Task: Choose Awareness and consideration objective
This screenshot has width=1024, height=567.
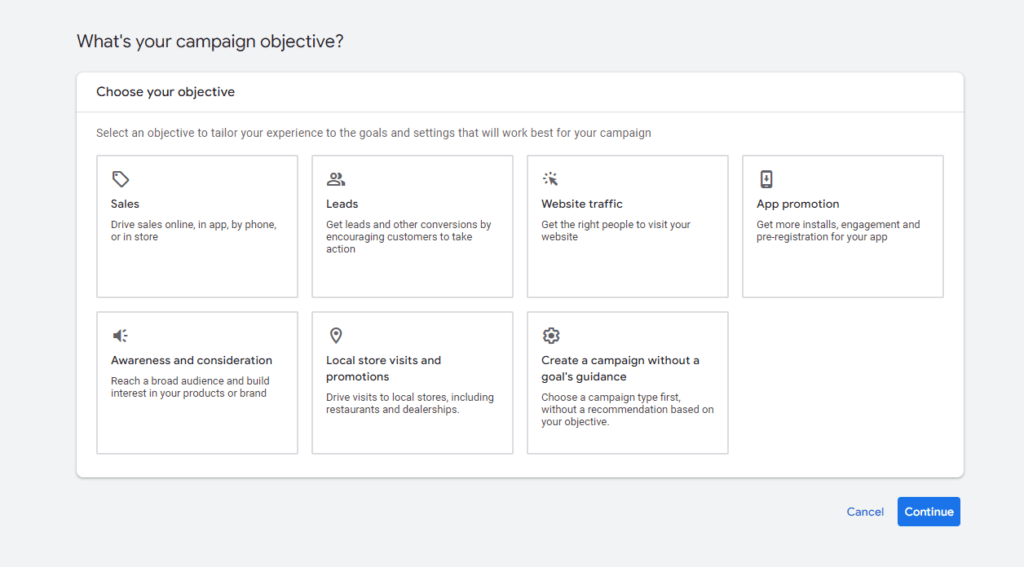Action: pyautogui.click(x=197, y=383)
